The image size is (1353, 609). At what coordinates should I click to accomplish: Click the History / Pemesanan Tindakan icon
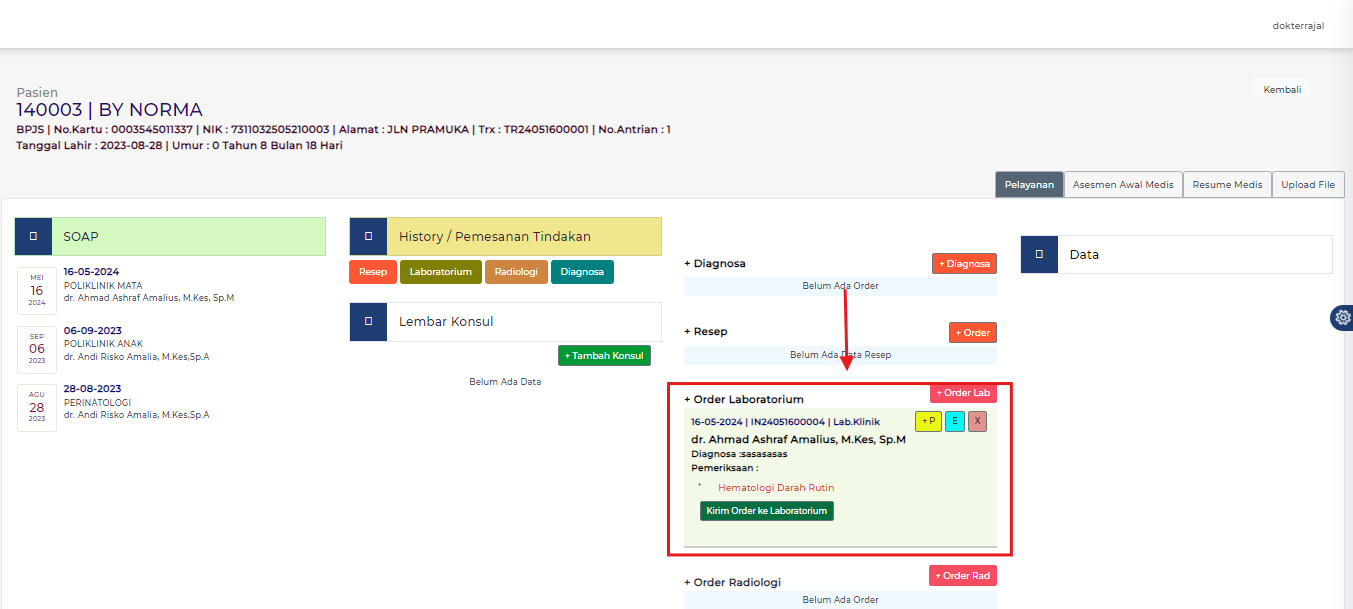368,237
